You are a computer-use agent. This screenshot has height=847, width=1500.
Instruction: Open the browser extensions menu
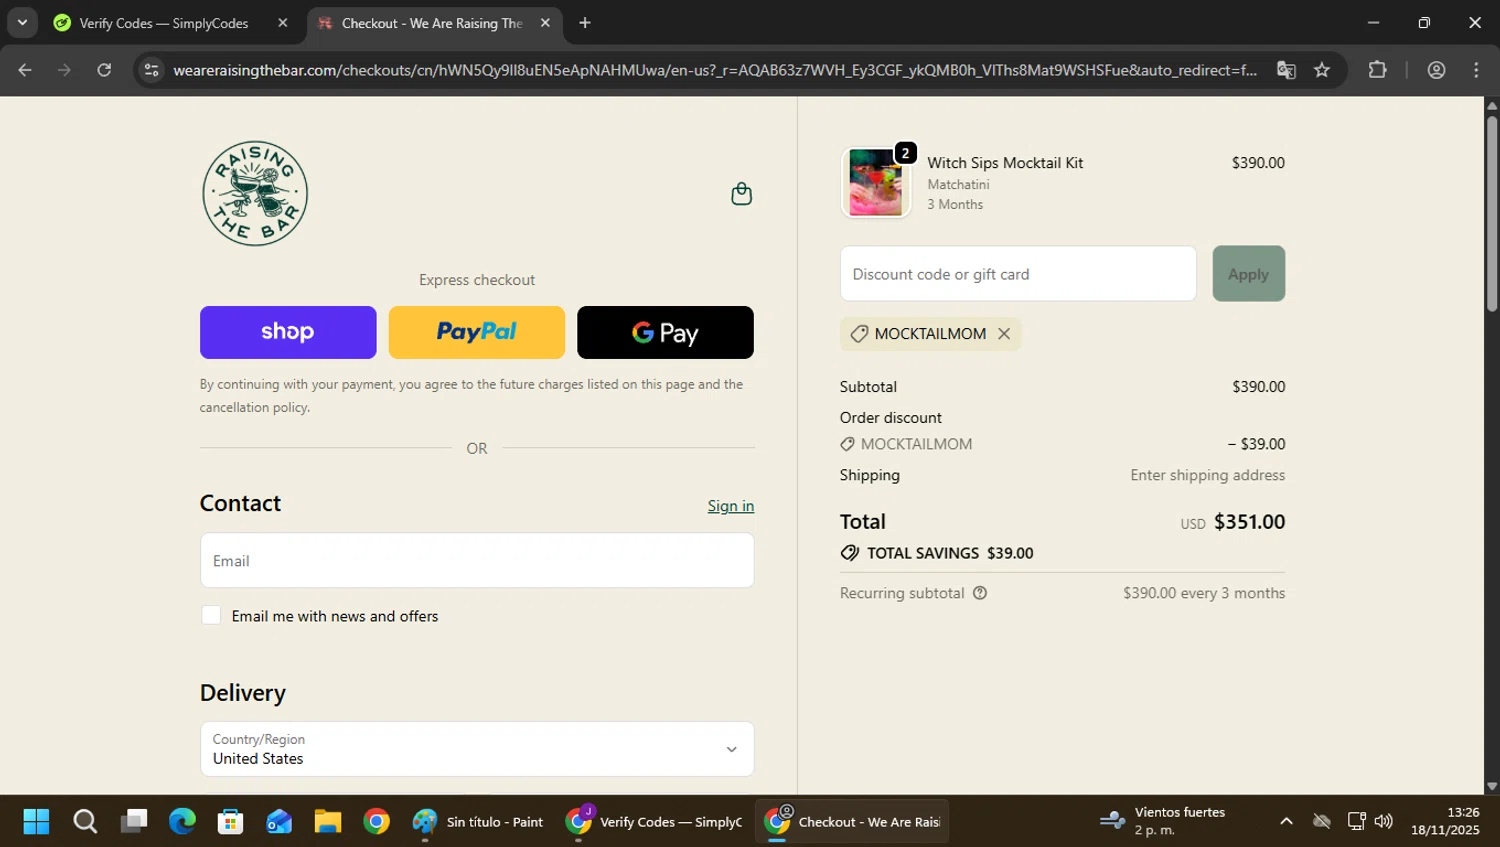coord(1377,70)
